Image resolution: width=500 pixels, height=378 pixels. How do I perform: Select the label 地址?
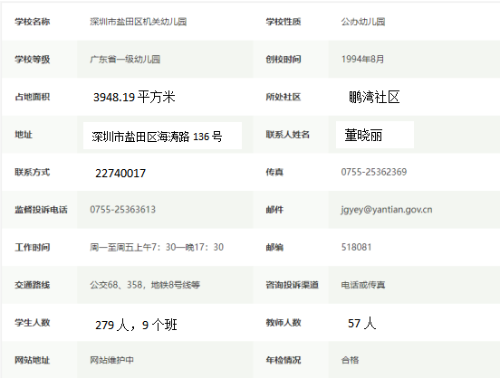click(x=23, y=135)
